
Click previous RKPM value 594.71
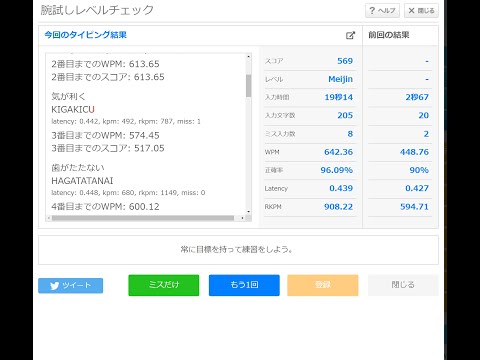tap(414, 207)
